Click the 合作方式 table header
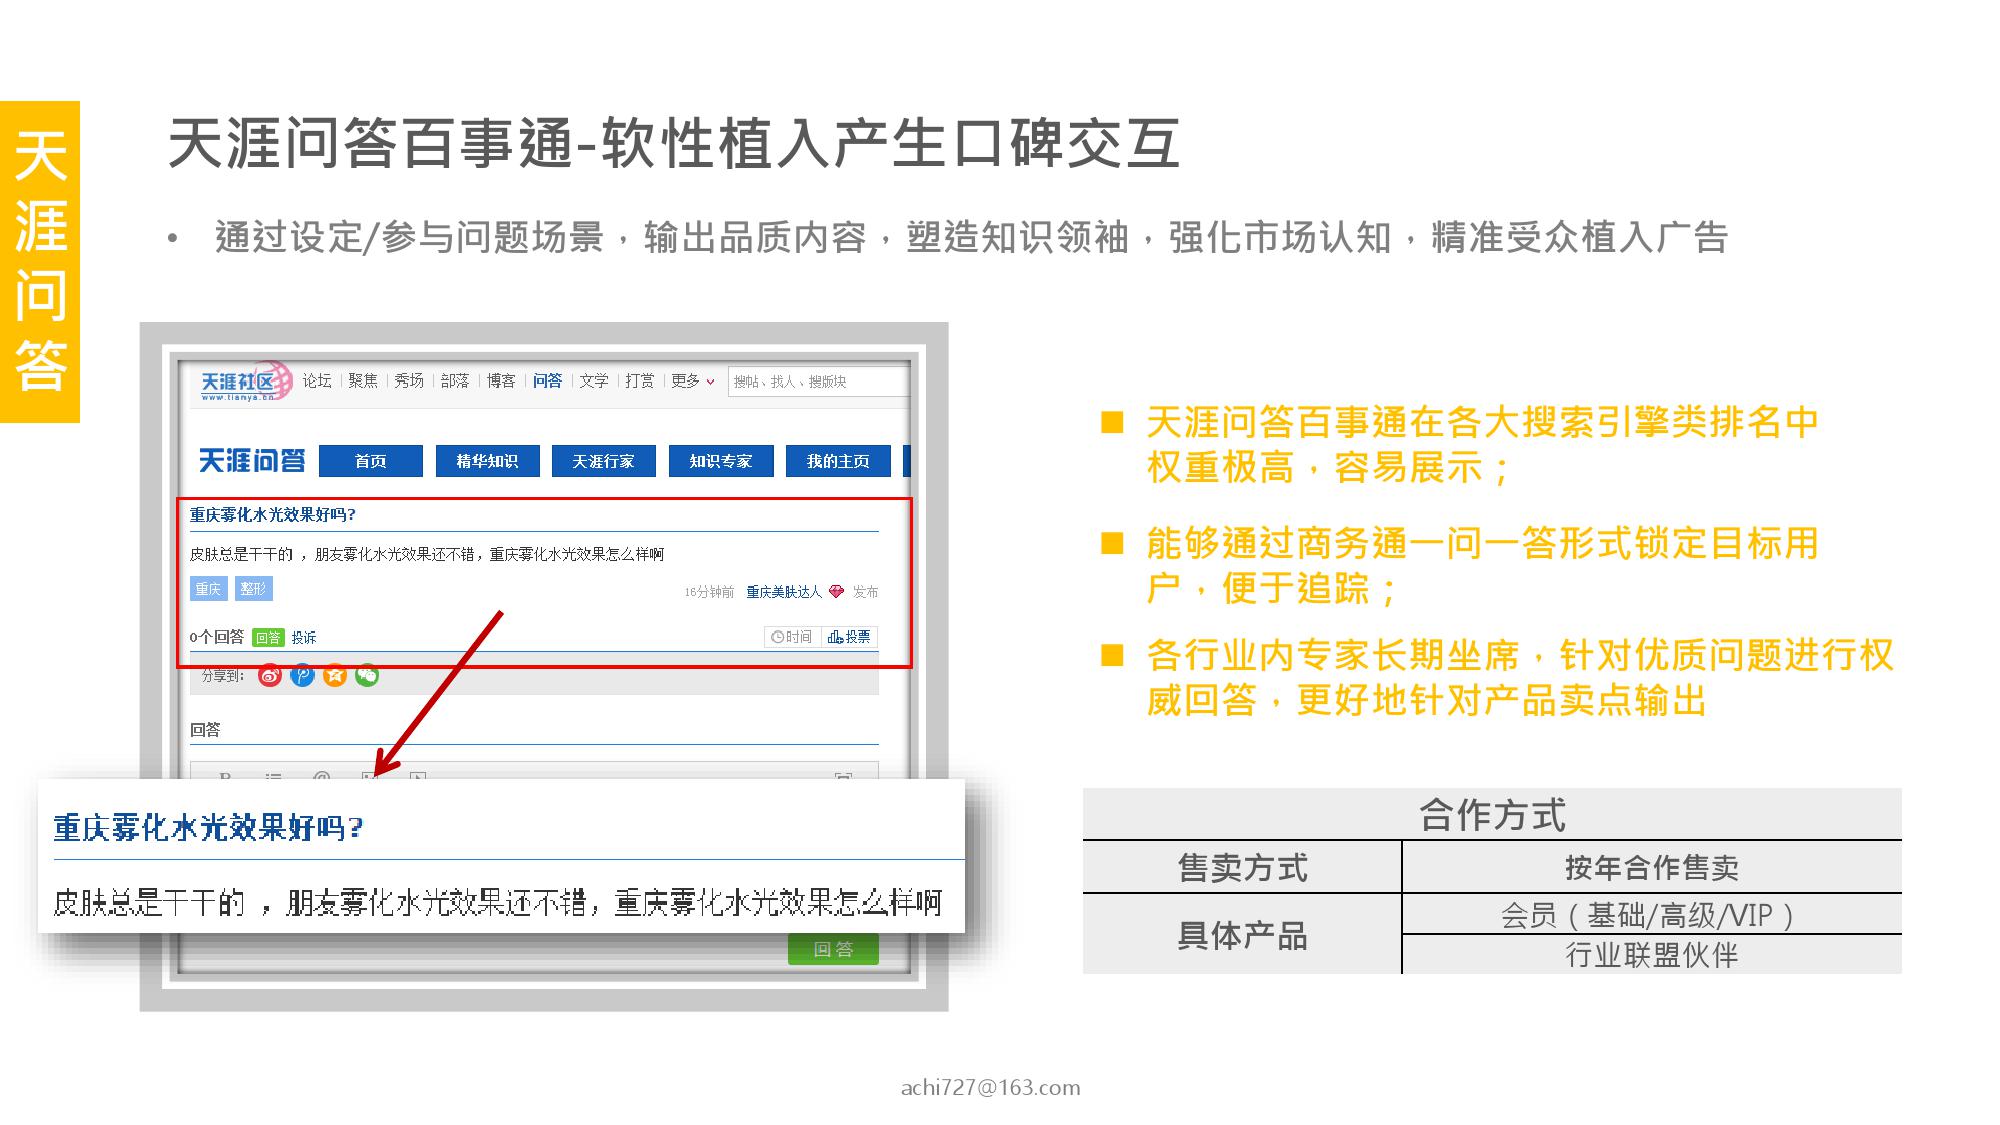Screen dimensions: 2000x1125 point(1492,815)
